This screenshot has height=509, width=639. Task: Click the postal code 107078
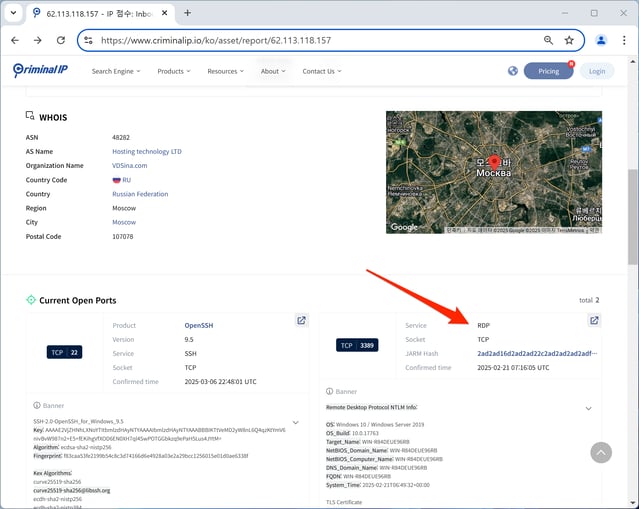[123, 236]
